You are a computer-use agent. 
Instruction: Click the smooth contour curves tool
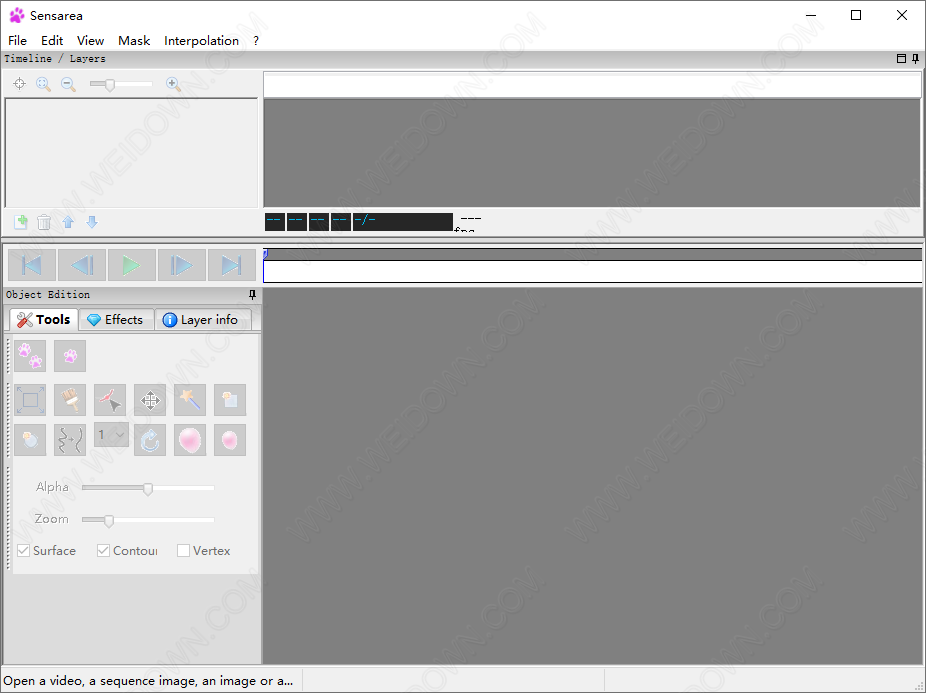(70, 440)
